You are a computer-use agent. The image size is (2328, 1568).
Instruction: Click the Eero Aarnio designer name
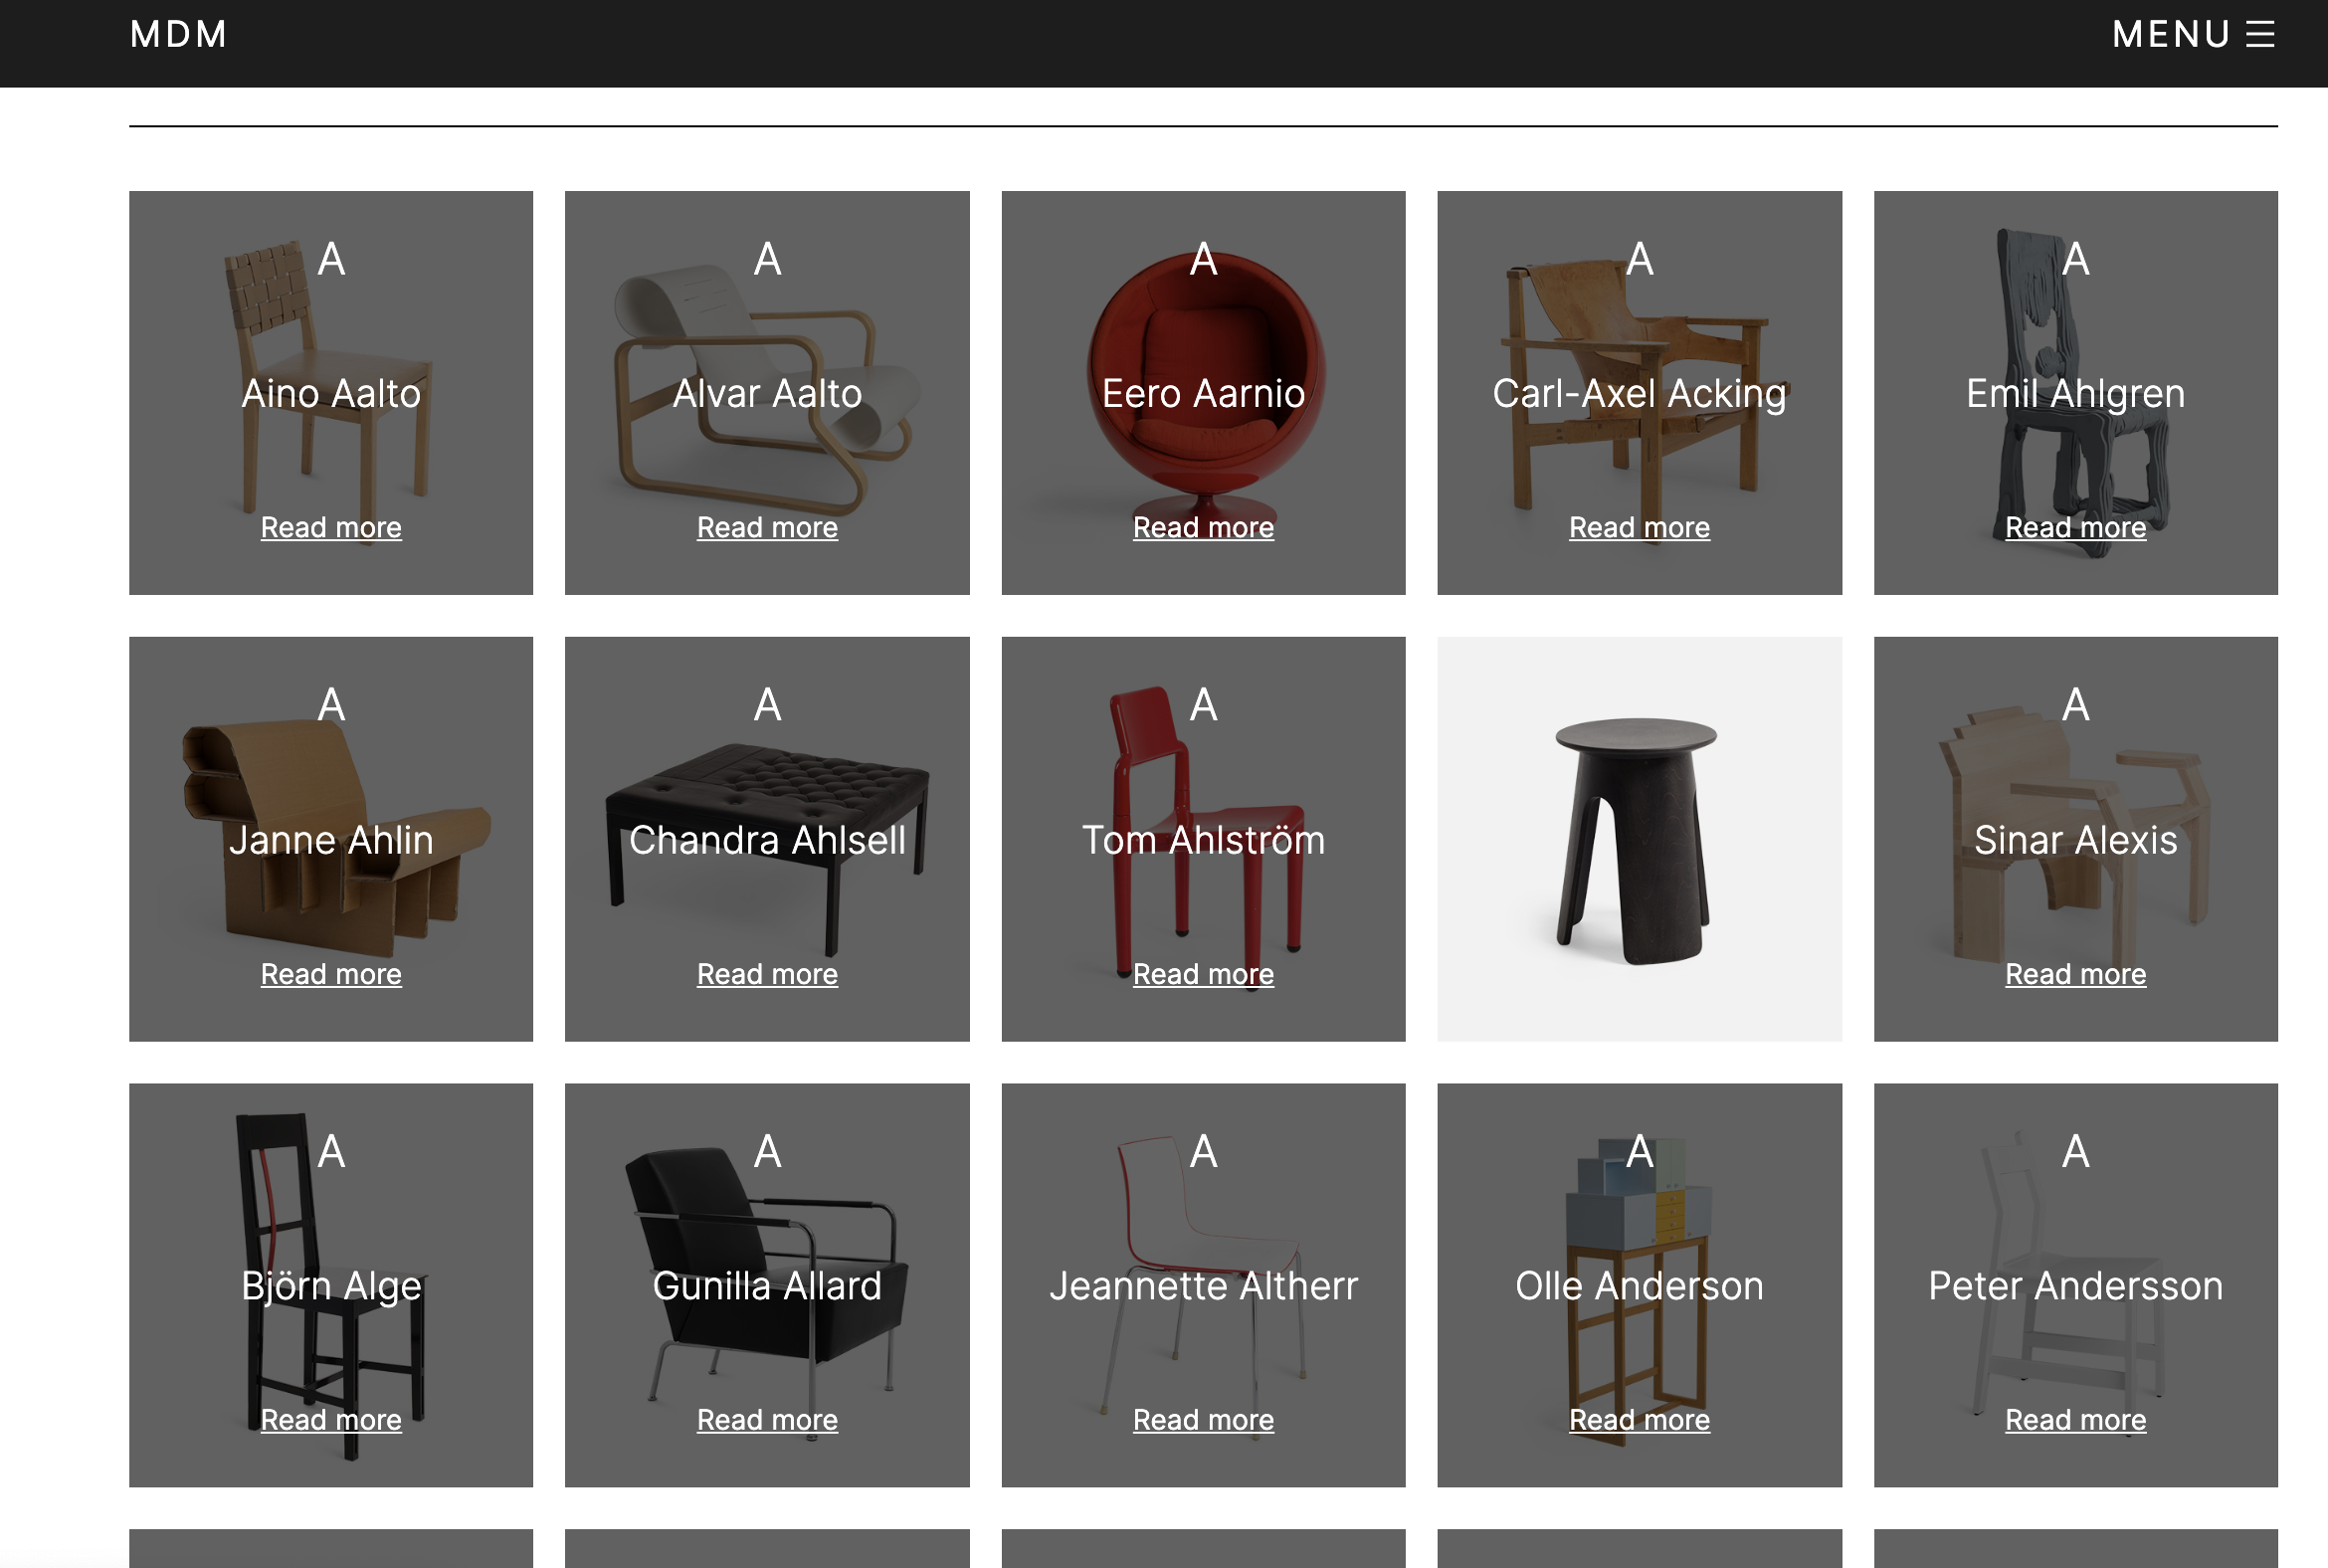click(x=1203, y=393)
